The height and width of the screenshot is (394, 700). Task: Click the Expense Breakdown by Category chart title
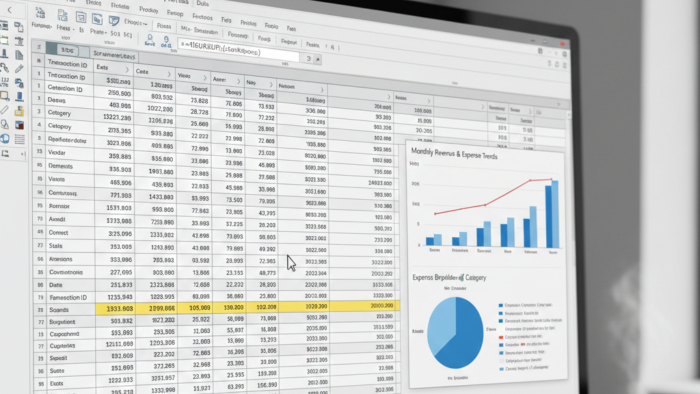tap(449, 278)
